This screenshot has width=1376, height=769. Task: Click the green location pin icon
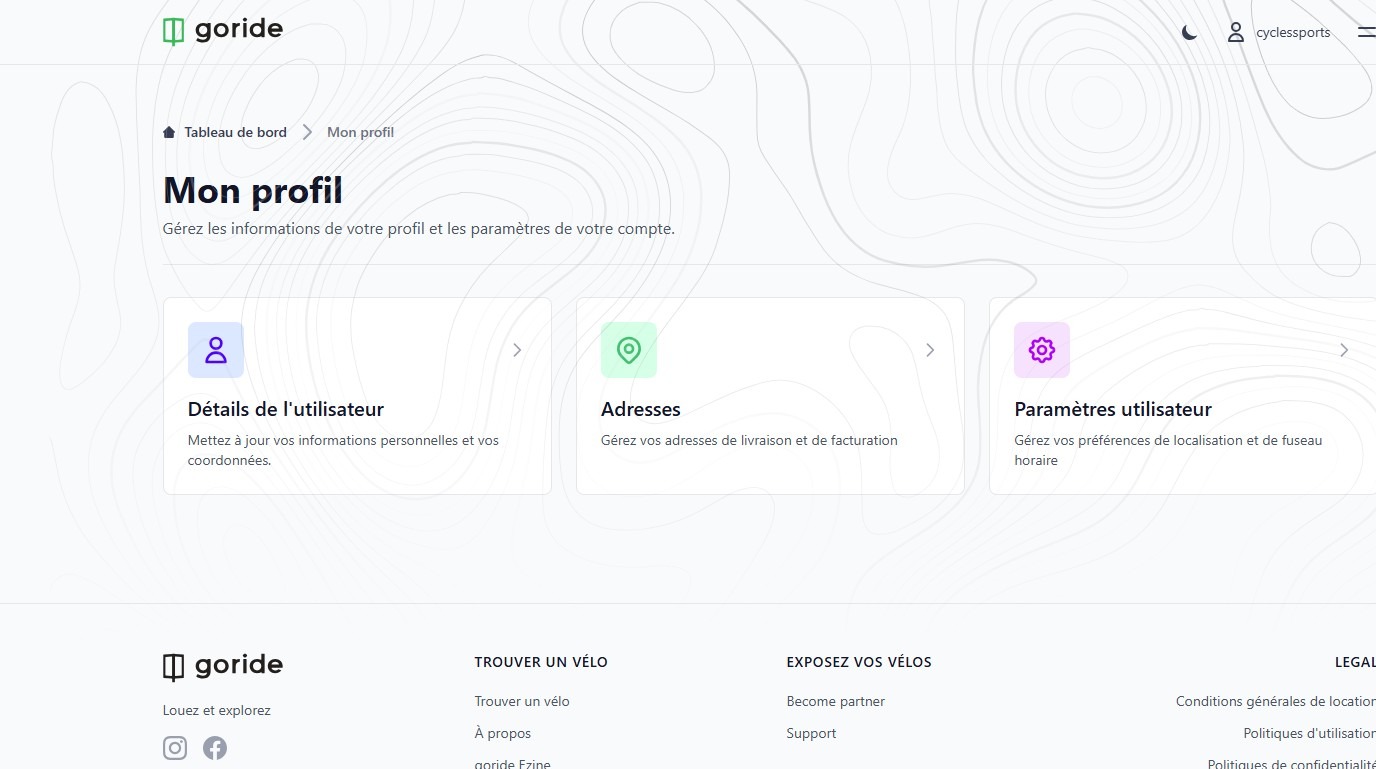629,350
